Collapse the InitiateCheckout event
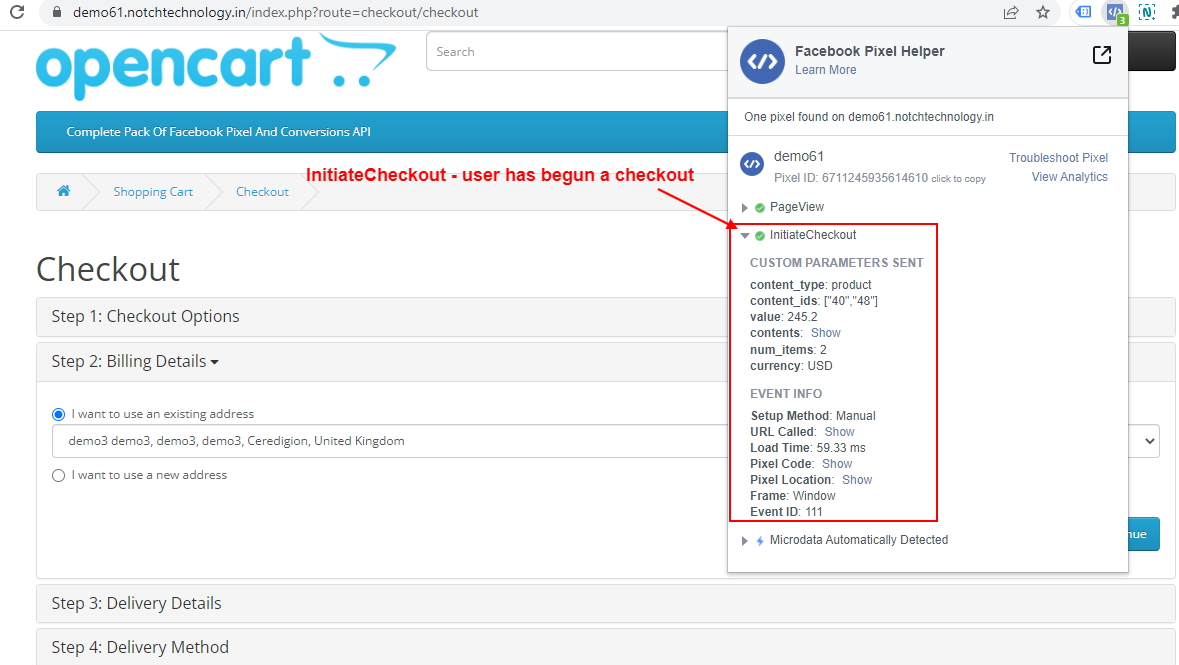The width and height of the screenshot is (1179, 665). [744, 235]
